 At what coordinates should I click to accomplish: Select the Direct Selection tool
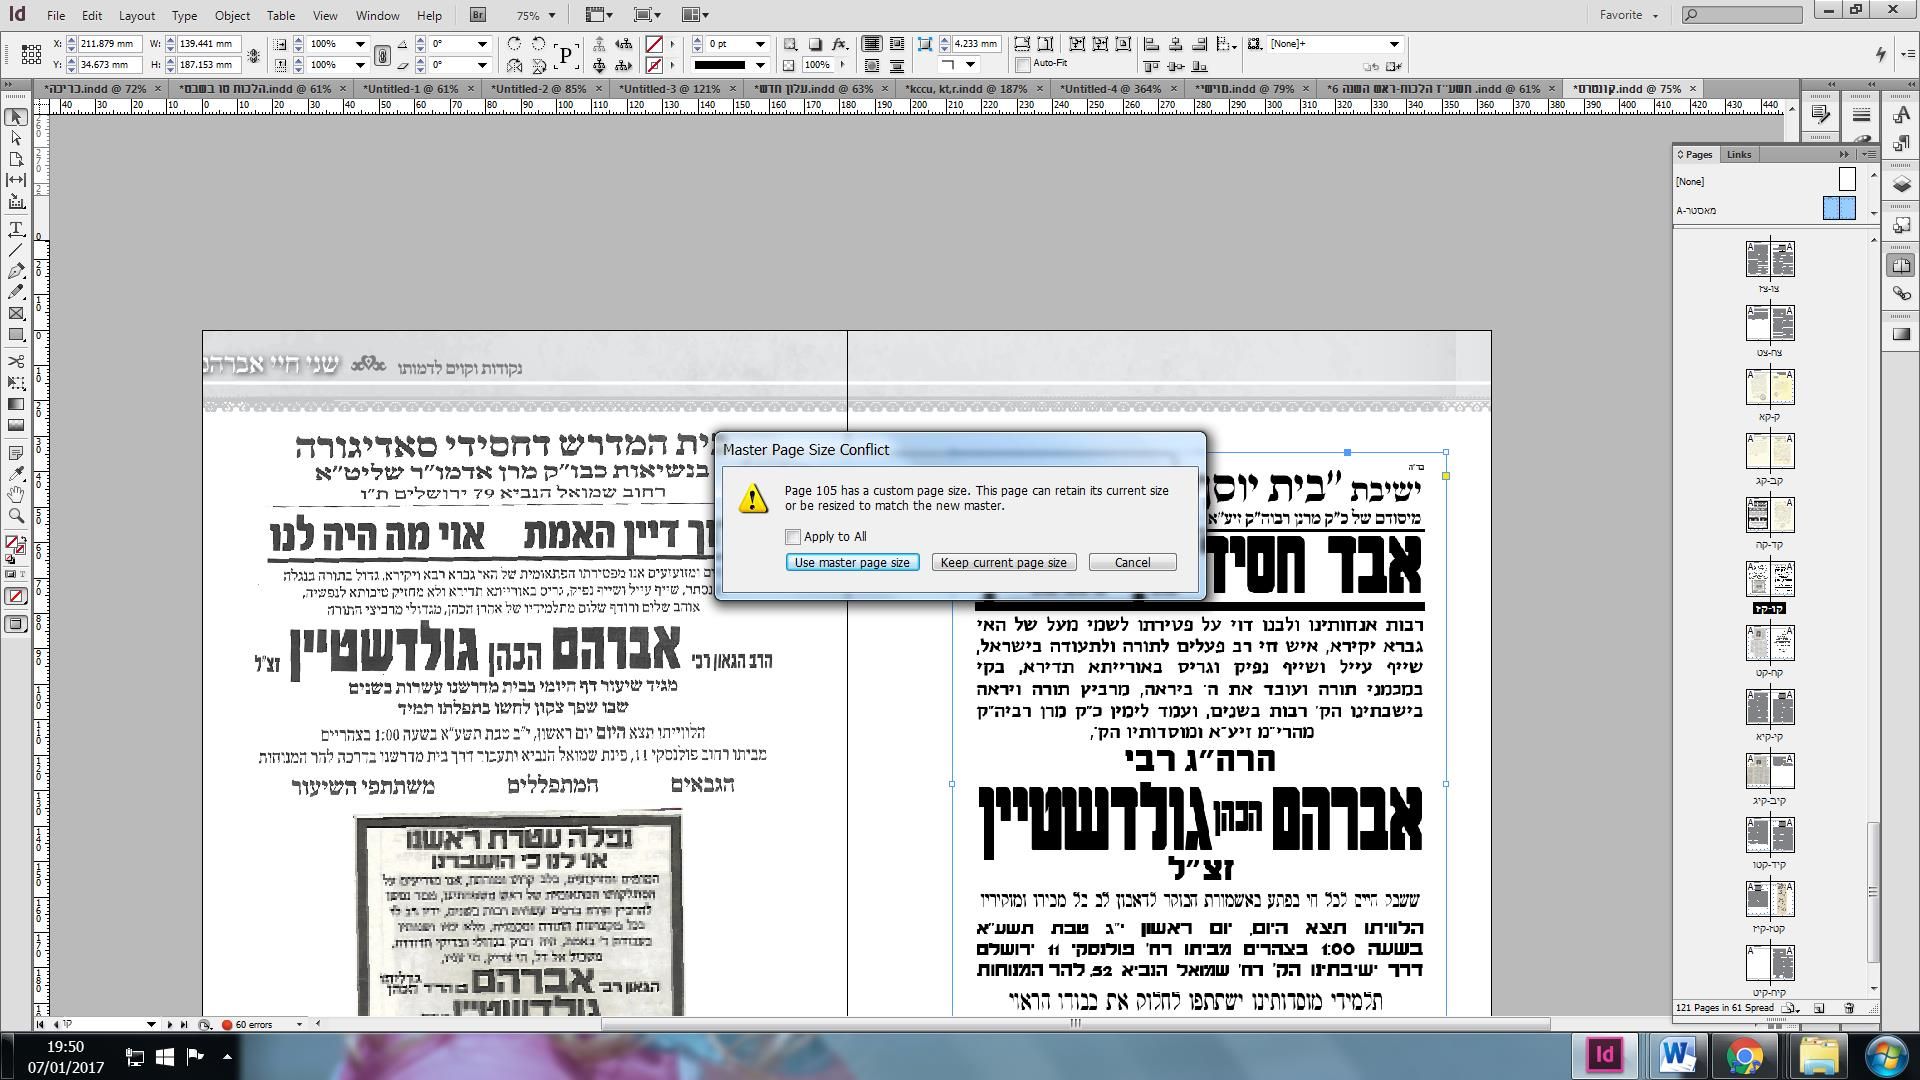[16, 138]
